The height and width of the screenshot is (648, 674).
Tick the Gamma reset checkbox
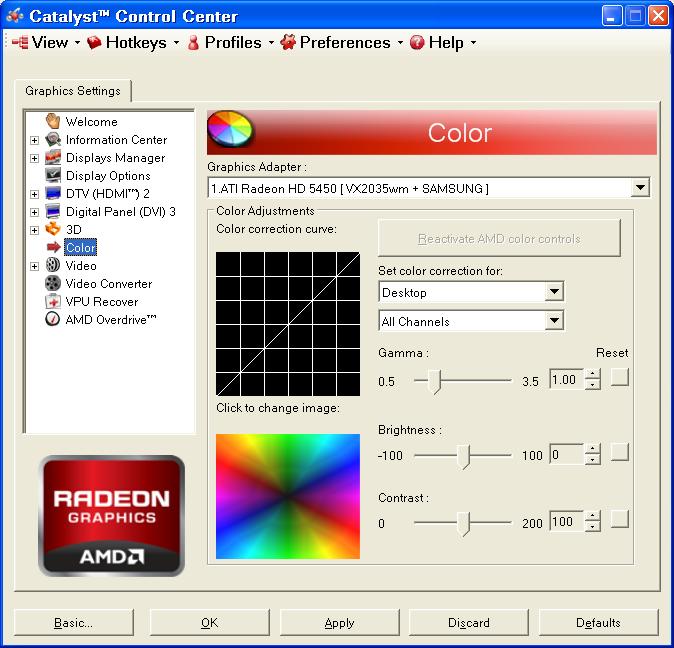pos(620,377)
